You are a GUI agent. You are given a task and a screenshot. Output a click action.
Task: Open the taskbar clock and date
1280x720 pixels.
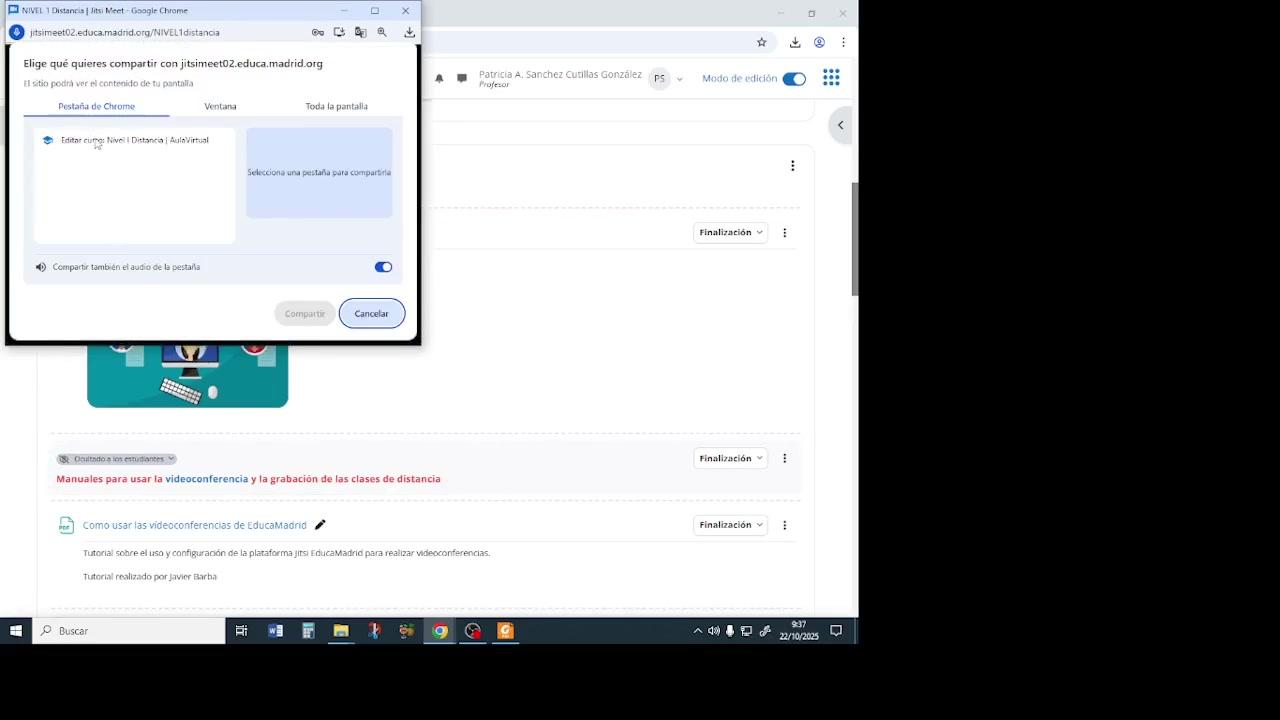click(799, 631)
